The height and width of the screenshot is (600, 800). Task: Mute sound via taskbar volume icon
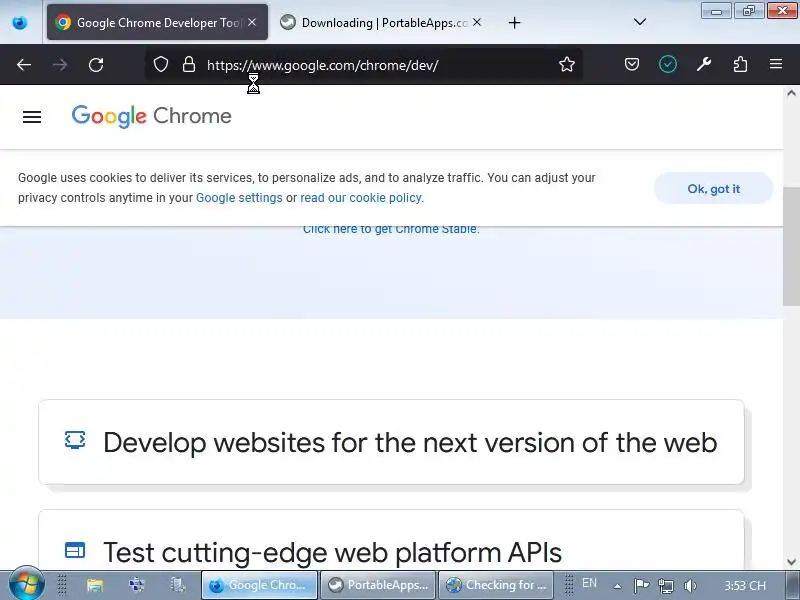pyautogui.click(x=689, y=585)
